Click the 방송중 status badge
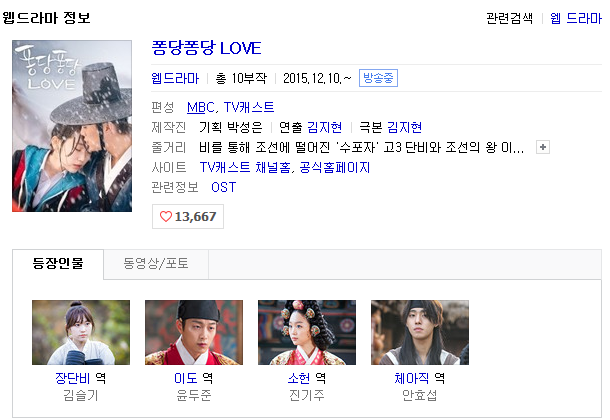610x420 pixels. (378, 78)
